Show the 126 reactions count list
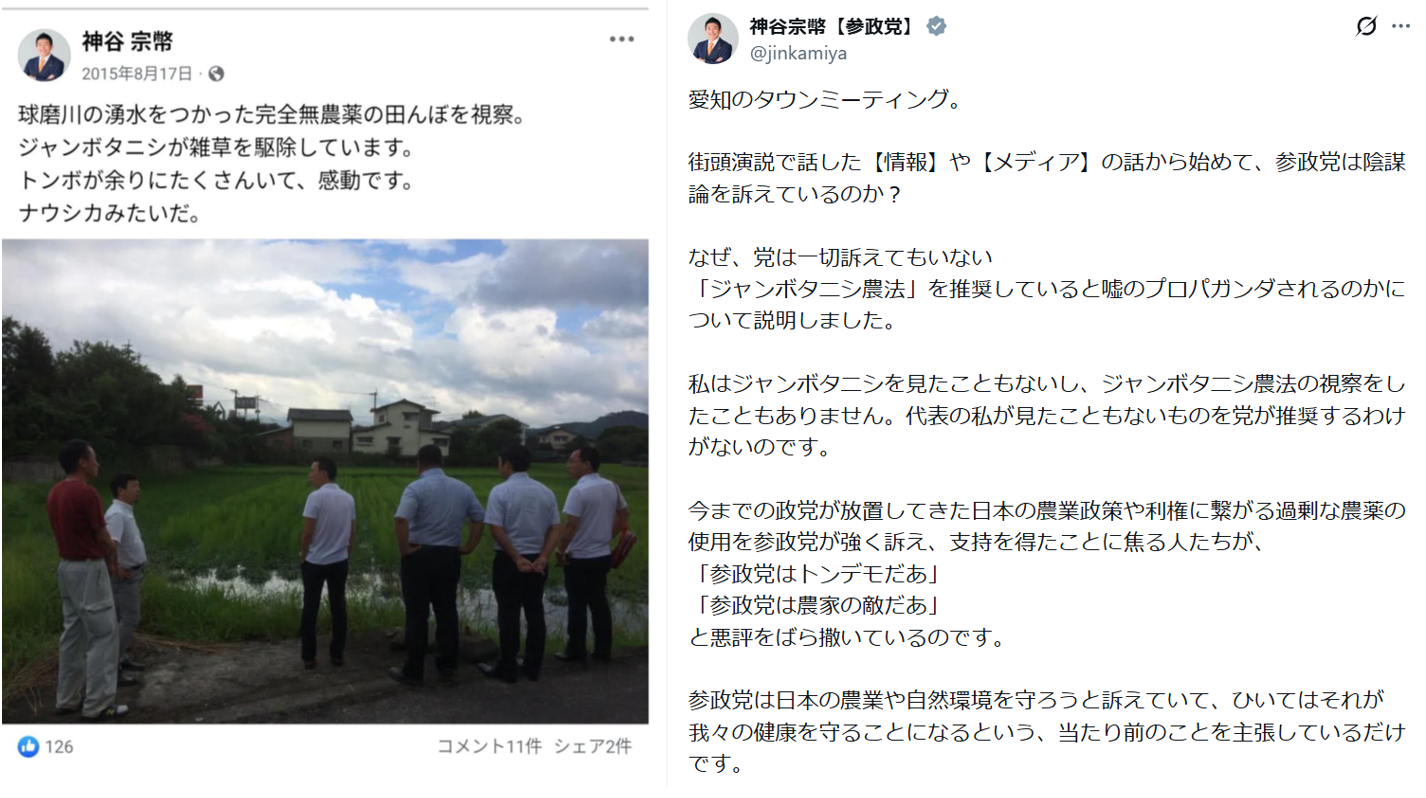The image size is (1426, 798). tap(59, 746)
